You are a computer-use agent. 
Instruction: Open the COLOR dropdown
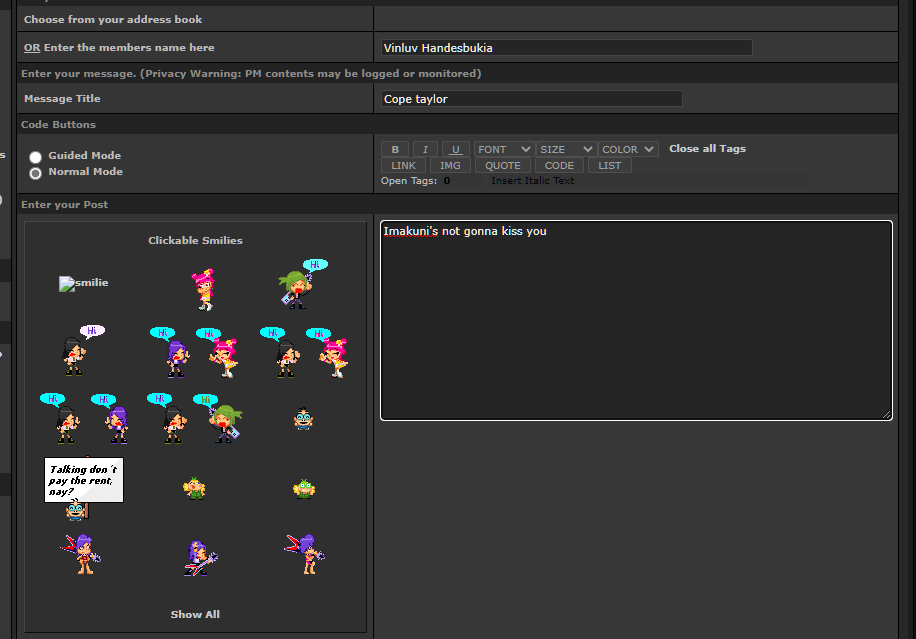click(628, 150)
